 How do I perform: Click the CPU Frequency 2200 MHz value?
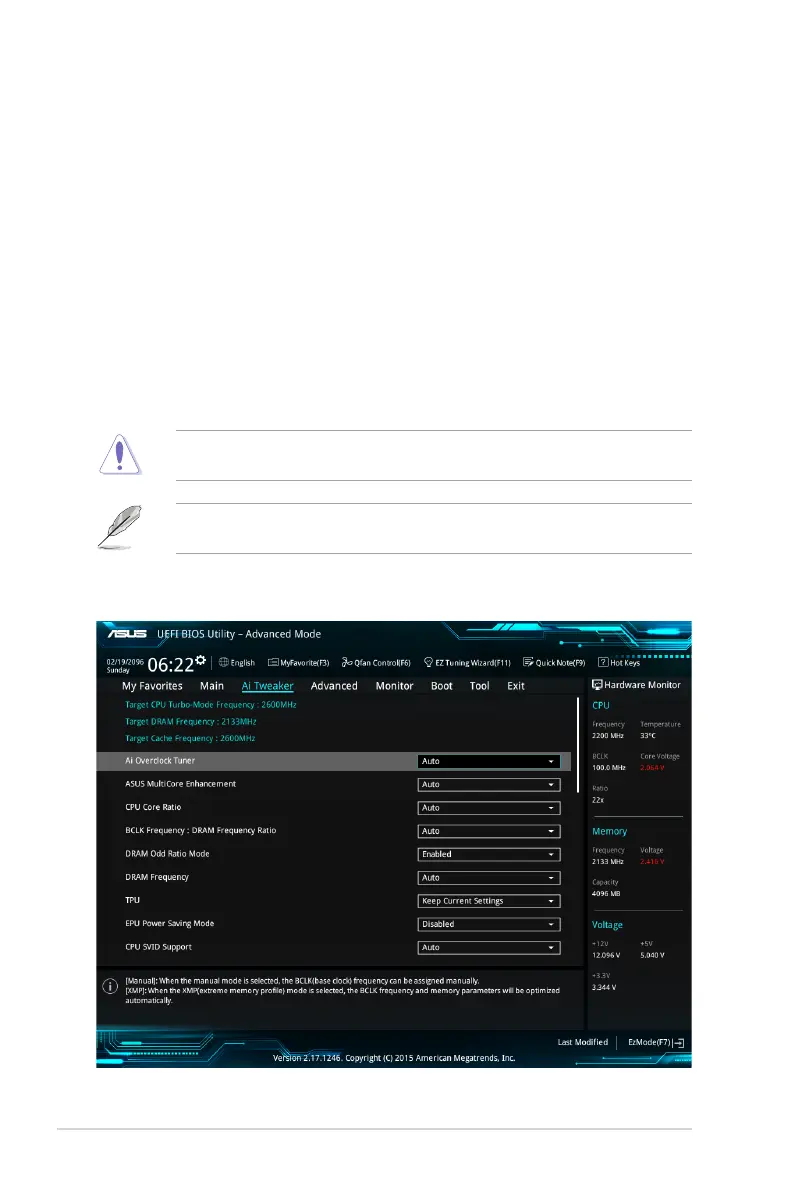(608, 736)
